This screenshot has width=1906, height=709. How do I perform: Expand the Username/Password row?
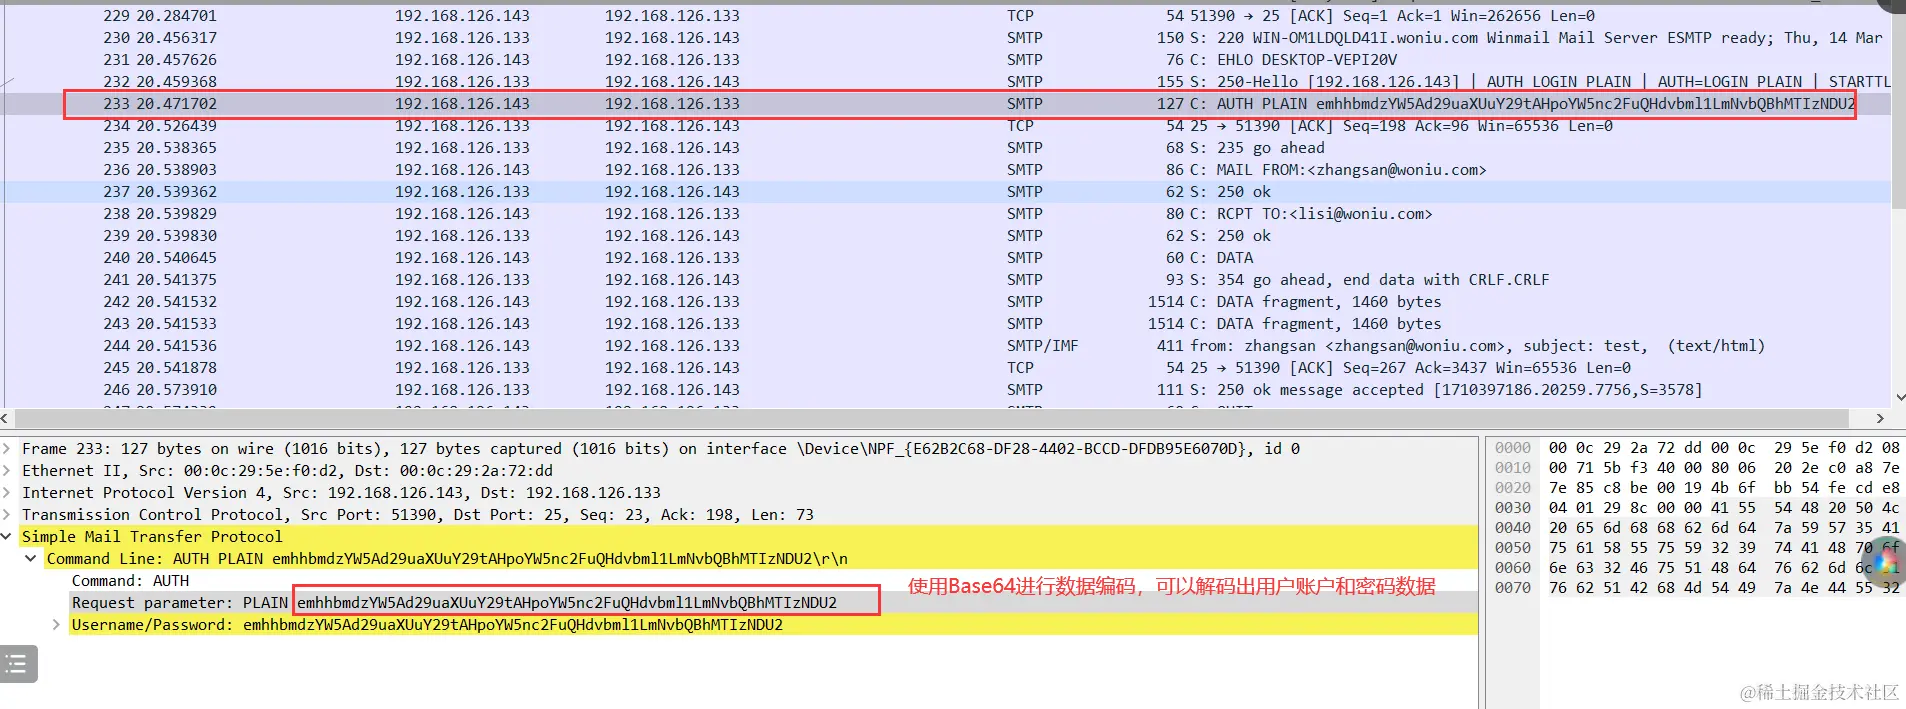56,625
